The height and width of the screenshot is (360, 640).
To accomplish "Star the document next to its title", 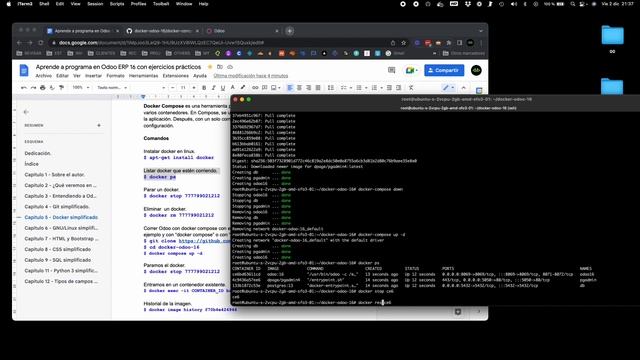I will coord(210,67).
